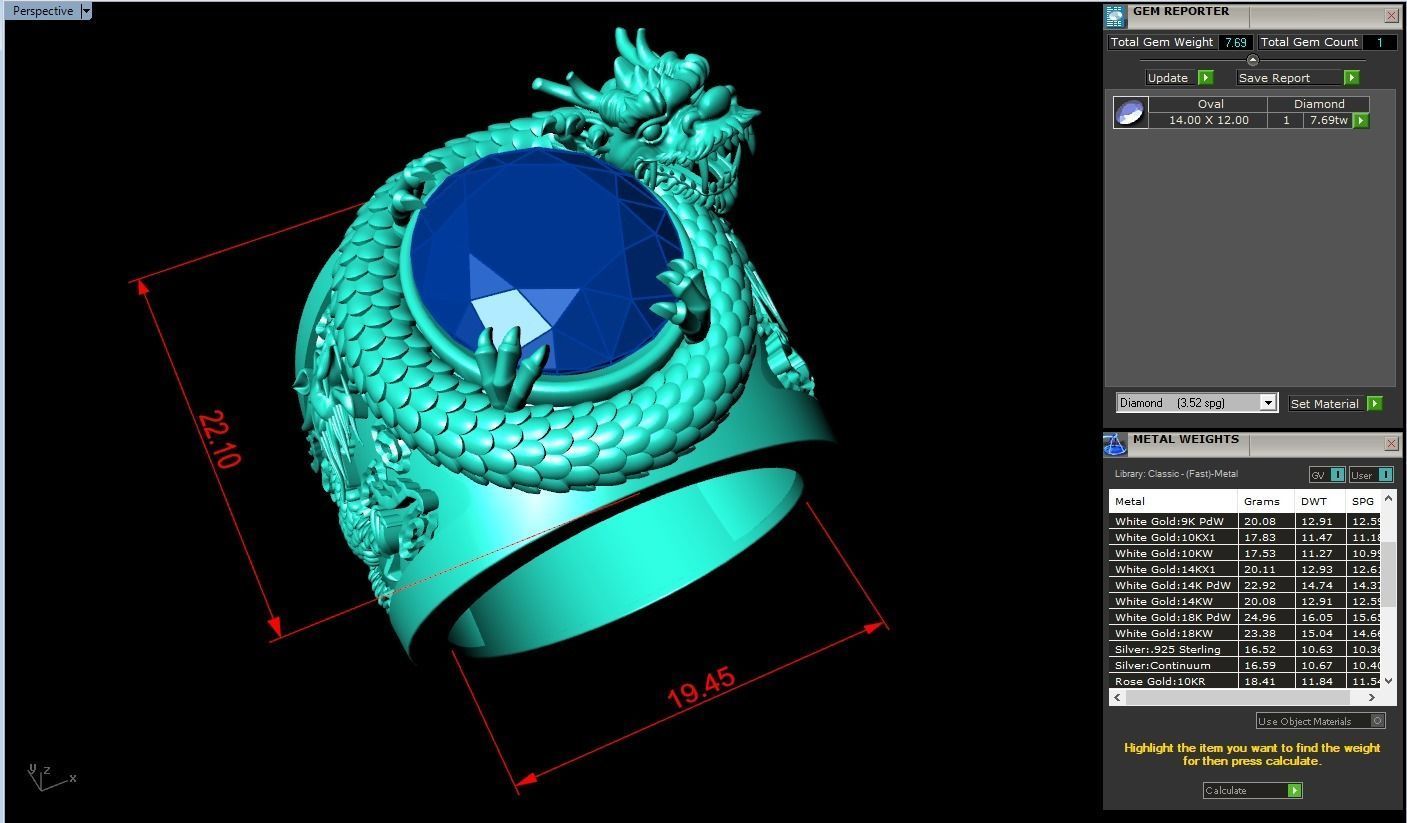Image resolution: width=1407 pixels, height=823 pixels.
Task: Click the 24.96 grams value for 18K PdW
Action: 1261,617
